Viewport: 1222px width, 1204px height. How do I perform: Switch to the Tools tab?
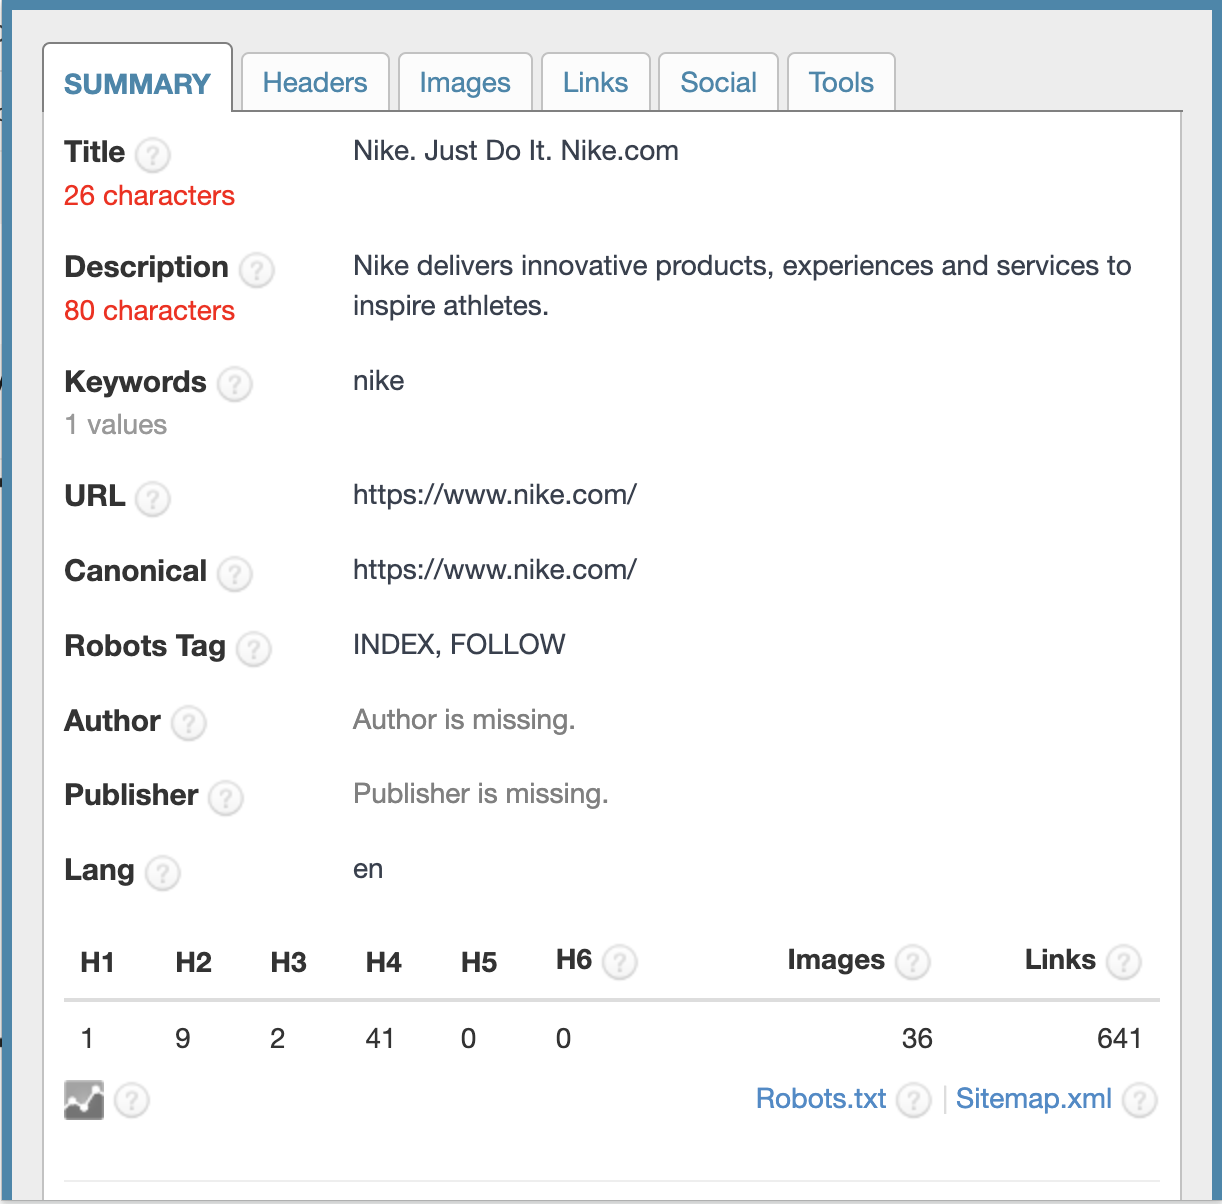(840, 82)
